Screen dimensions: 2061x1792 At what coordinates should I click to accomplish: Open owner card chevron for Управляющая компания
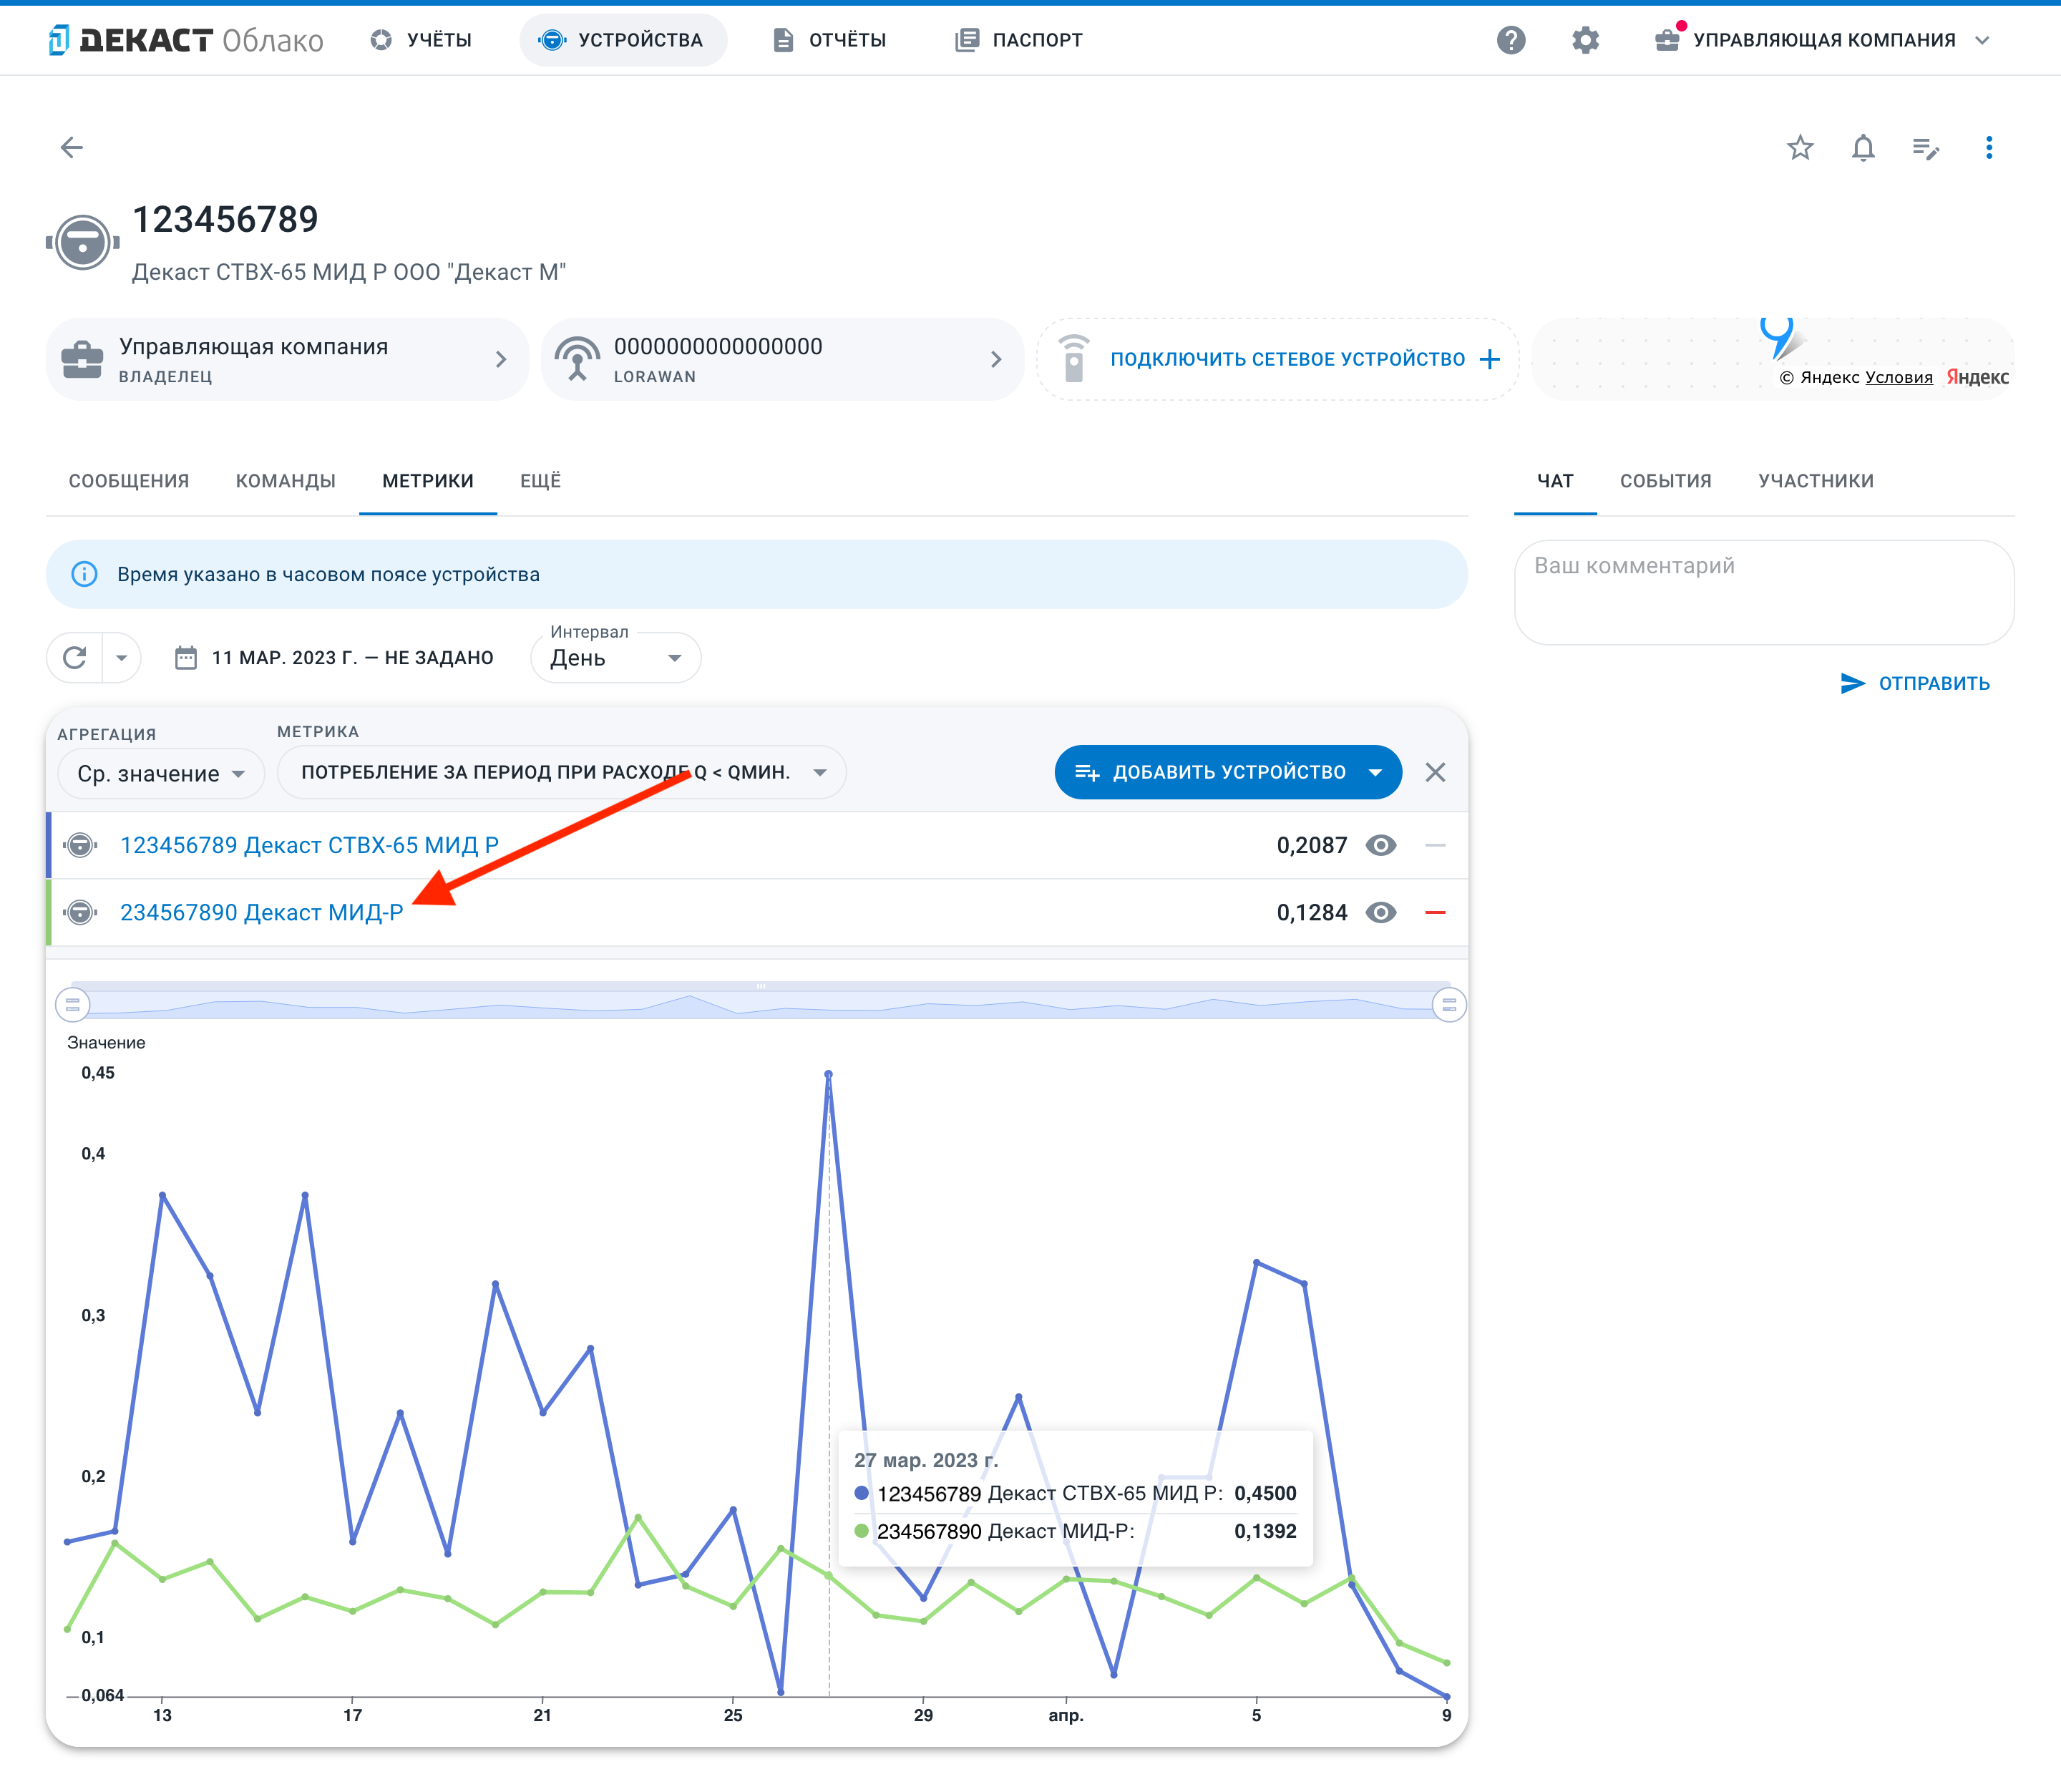click(501, 359)
